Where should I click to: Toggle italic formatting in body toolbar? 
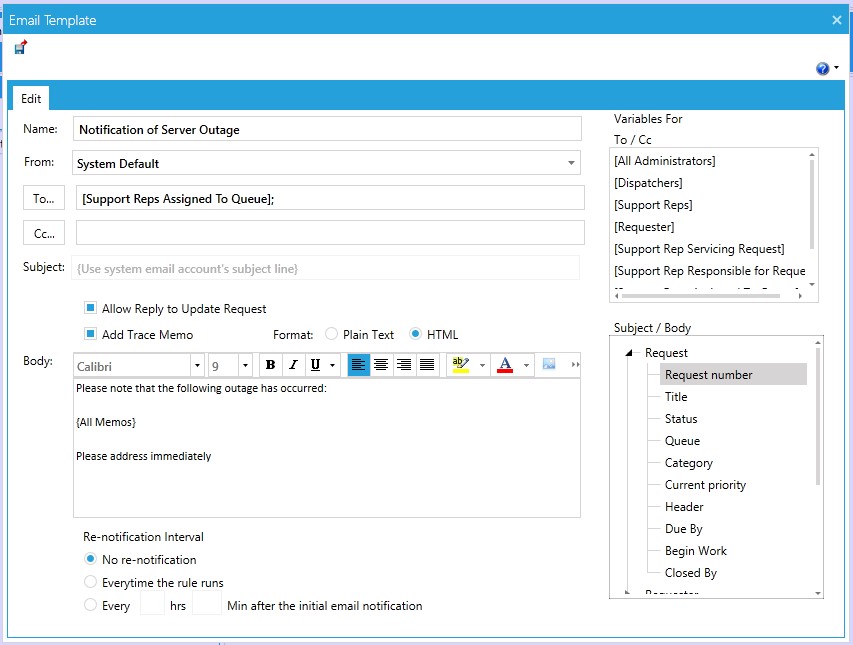(293, 365)
